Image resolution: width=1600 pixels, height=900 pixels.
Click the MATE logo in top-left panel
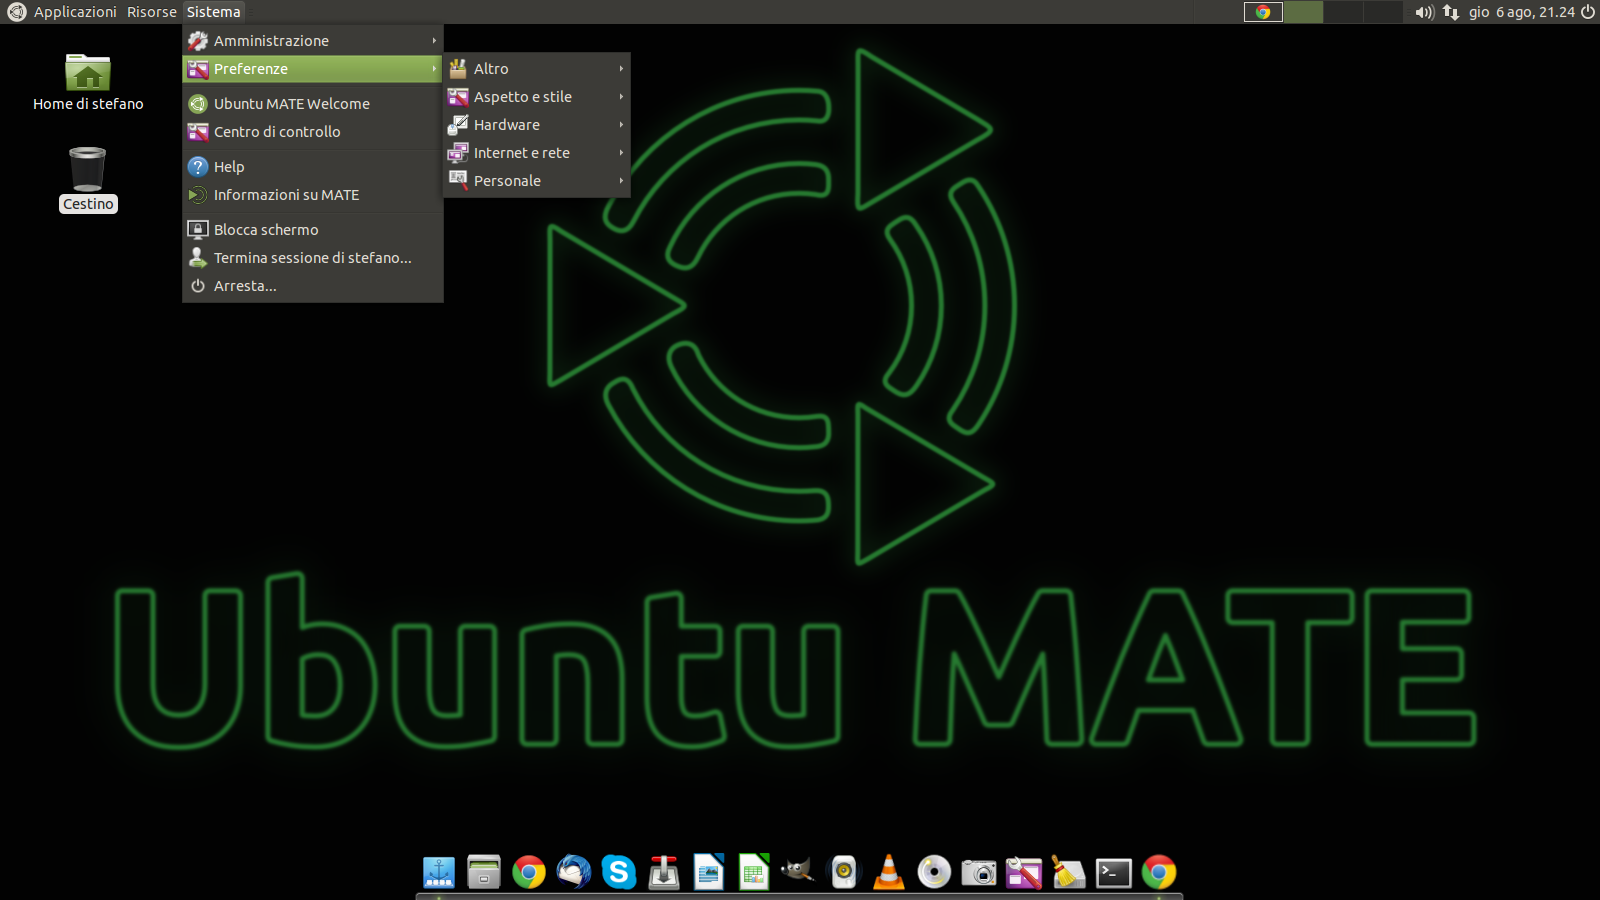16,12
